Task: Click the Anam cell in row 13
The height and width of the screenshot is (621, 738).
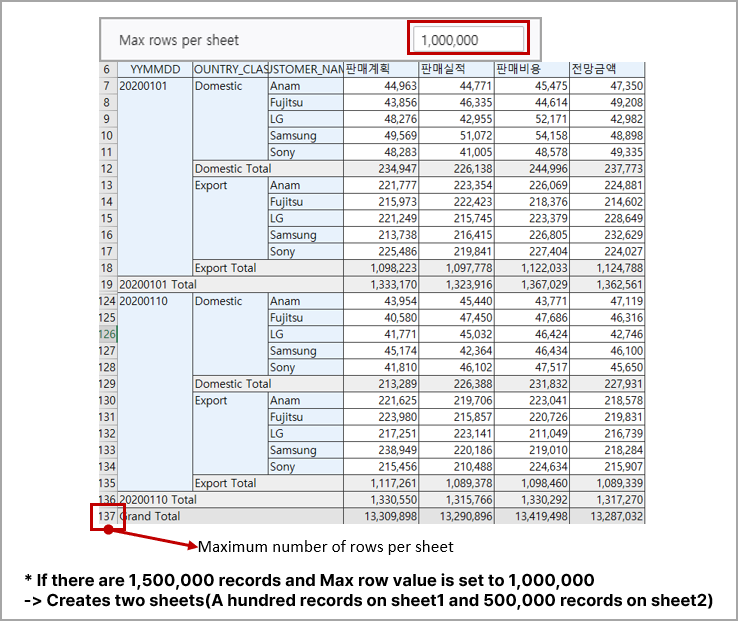Action: [x=305, y=185]
